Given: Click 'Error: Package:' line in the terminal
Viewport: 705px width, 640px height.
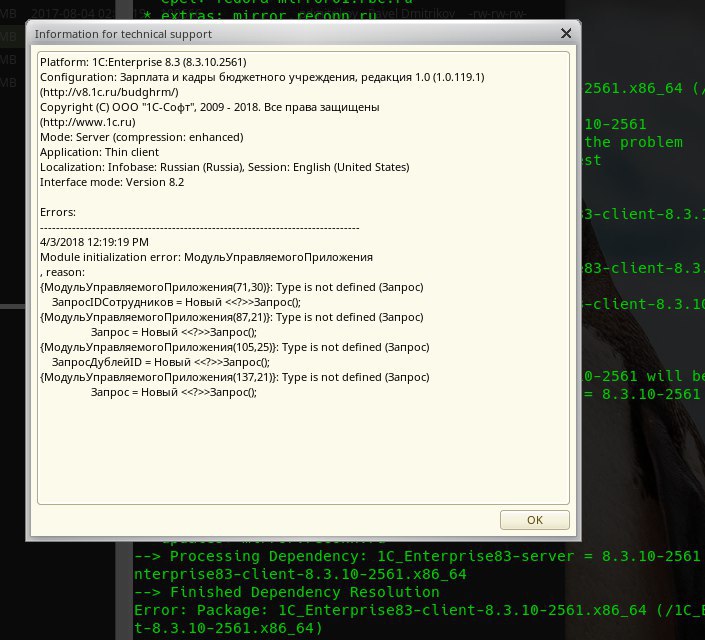Looking at the screenshot, I should coord(419,610).
